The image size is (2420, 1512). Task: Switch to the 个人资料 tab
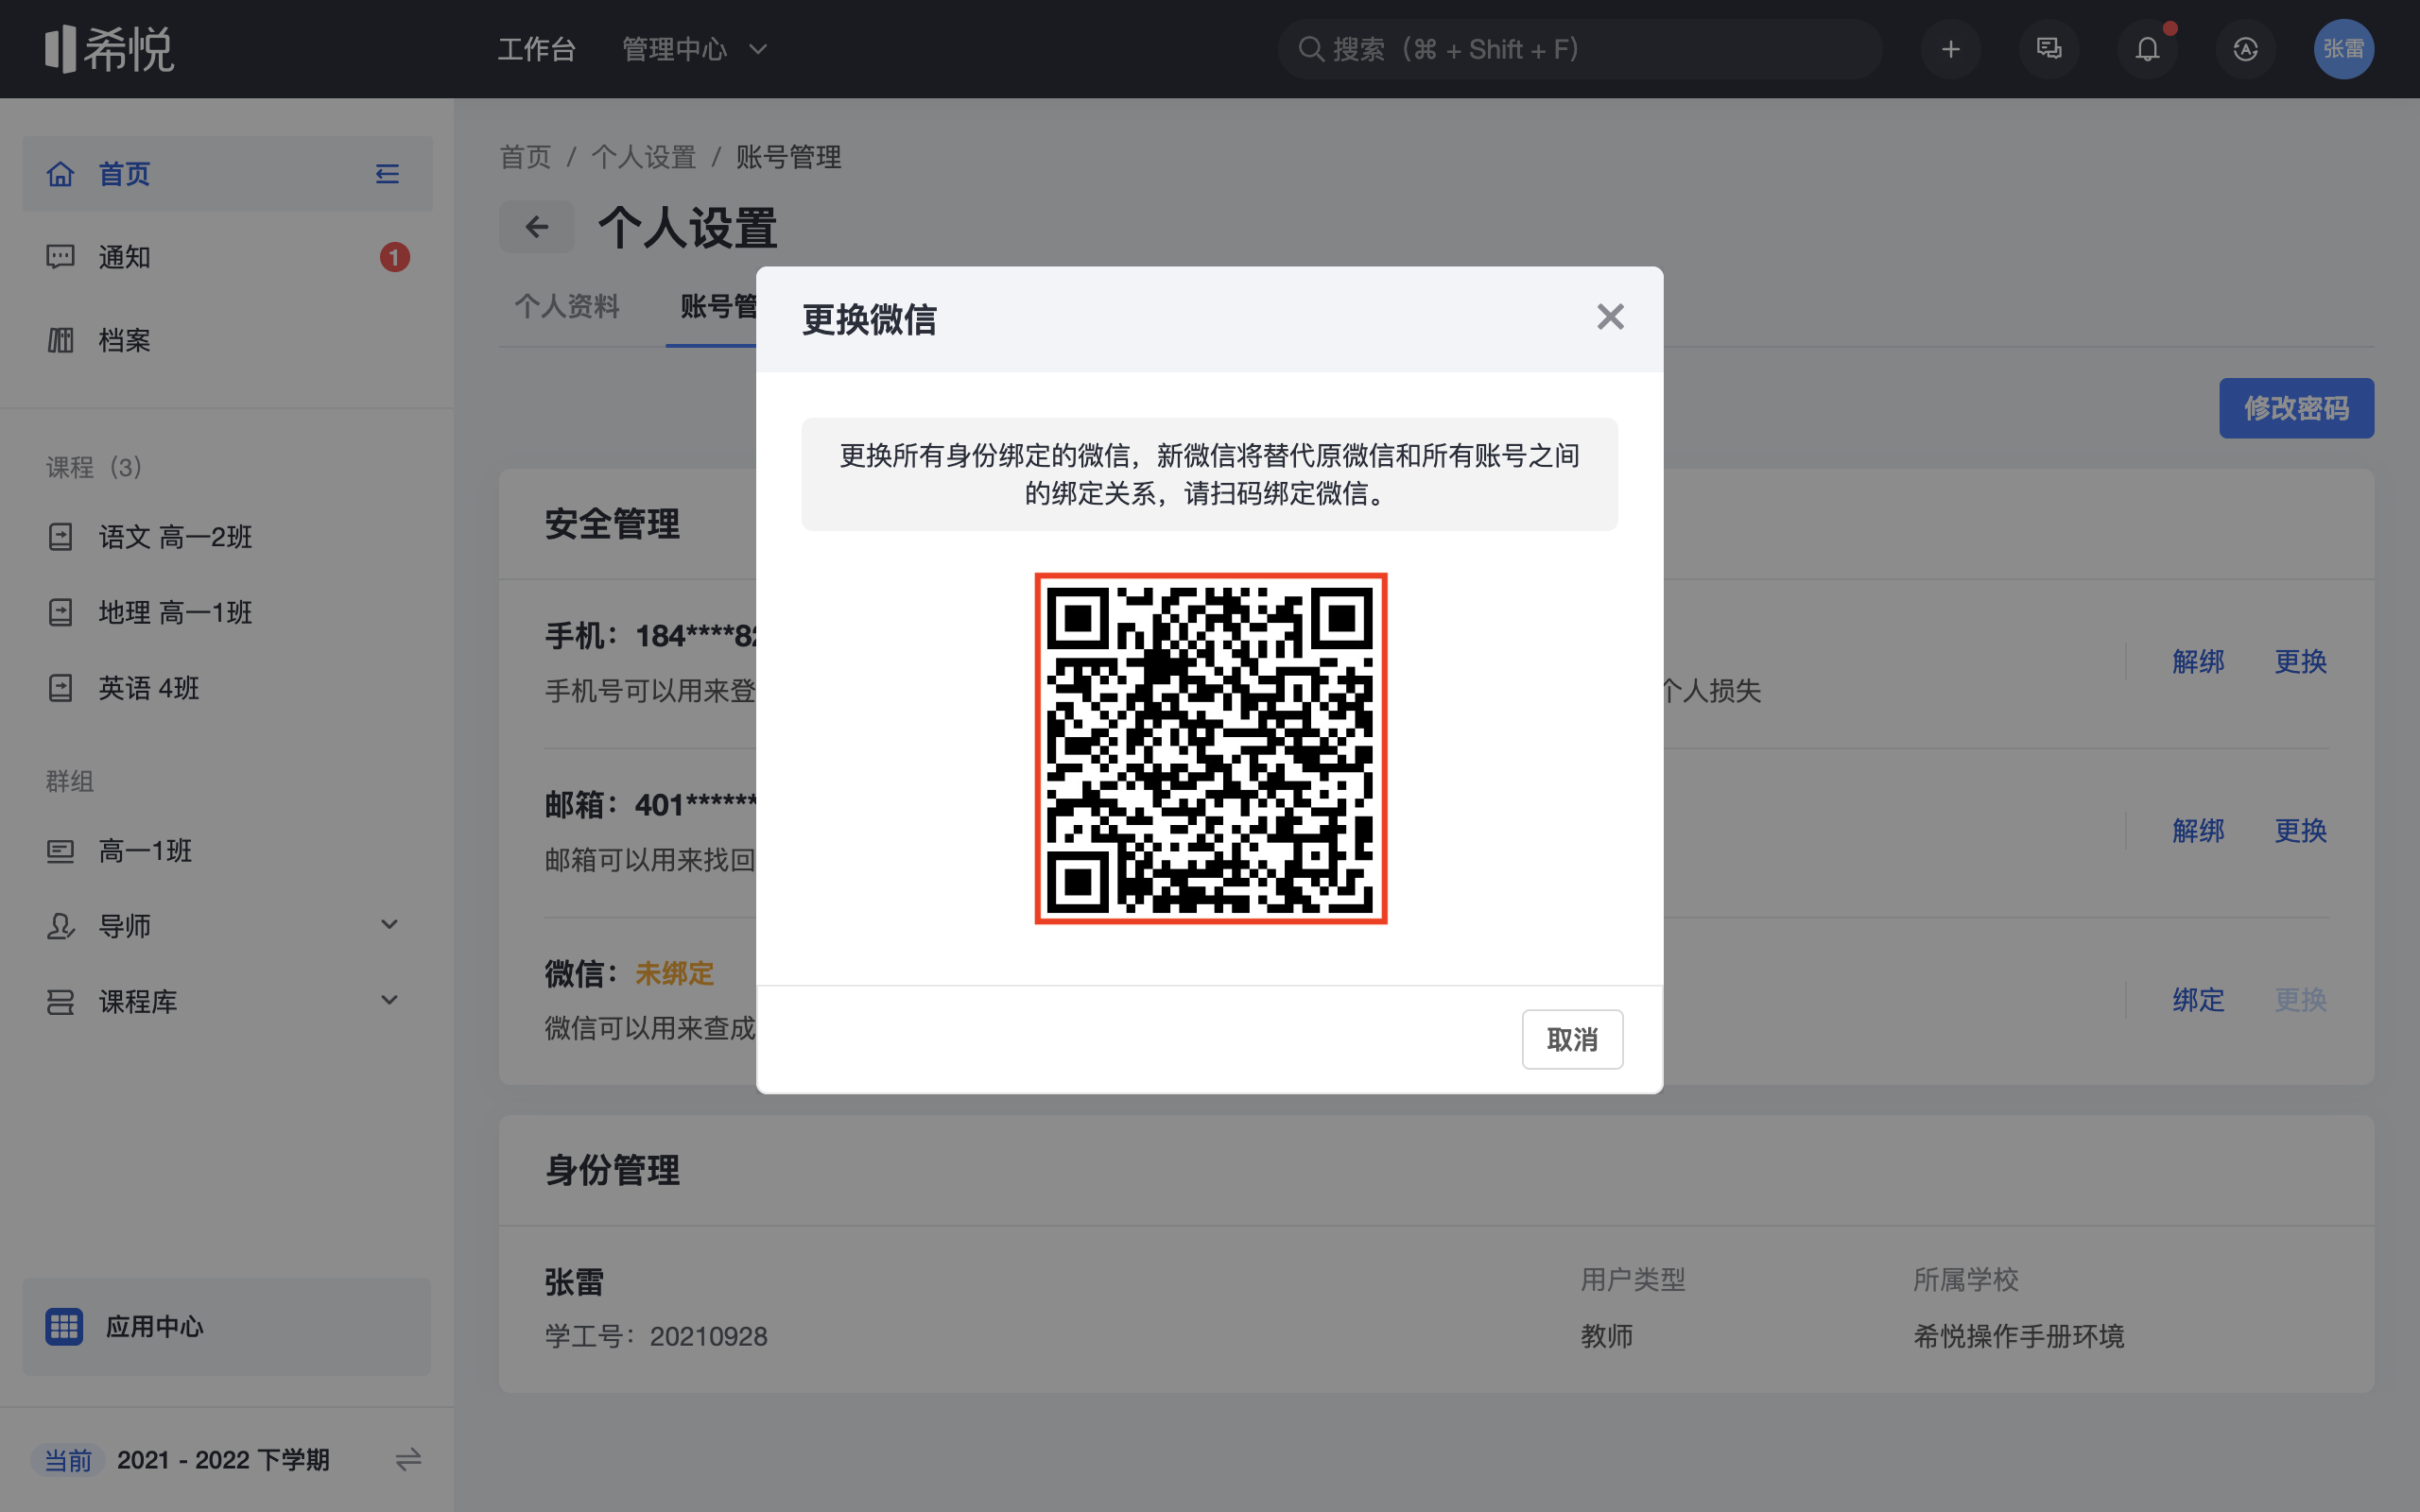point(567,306)
